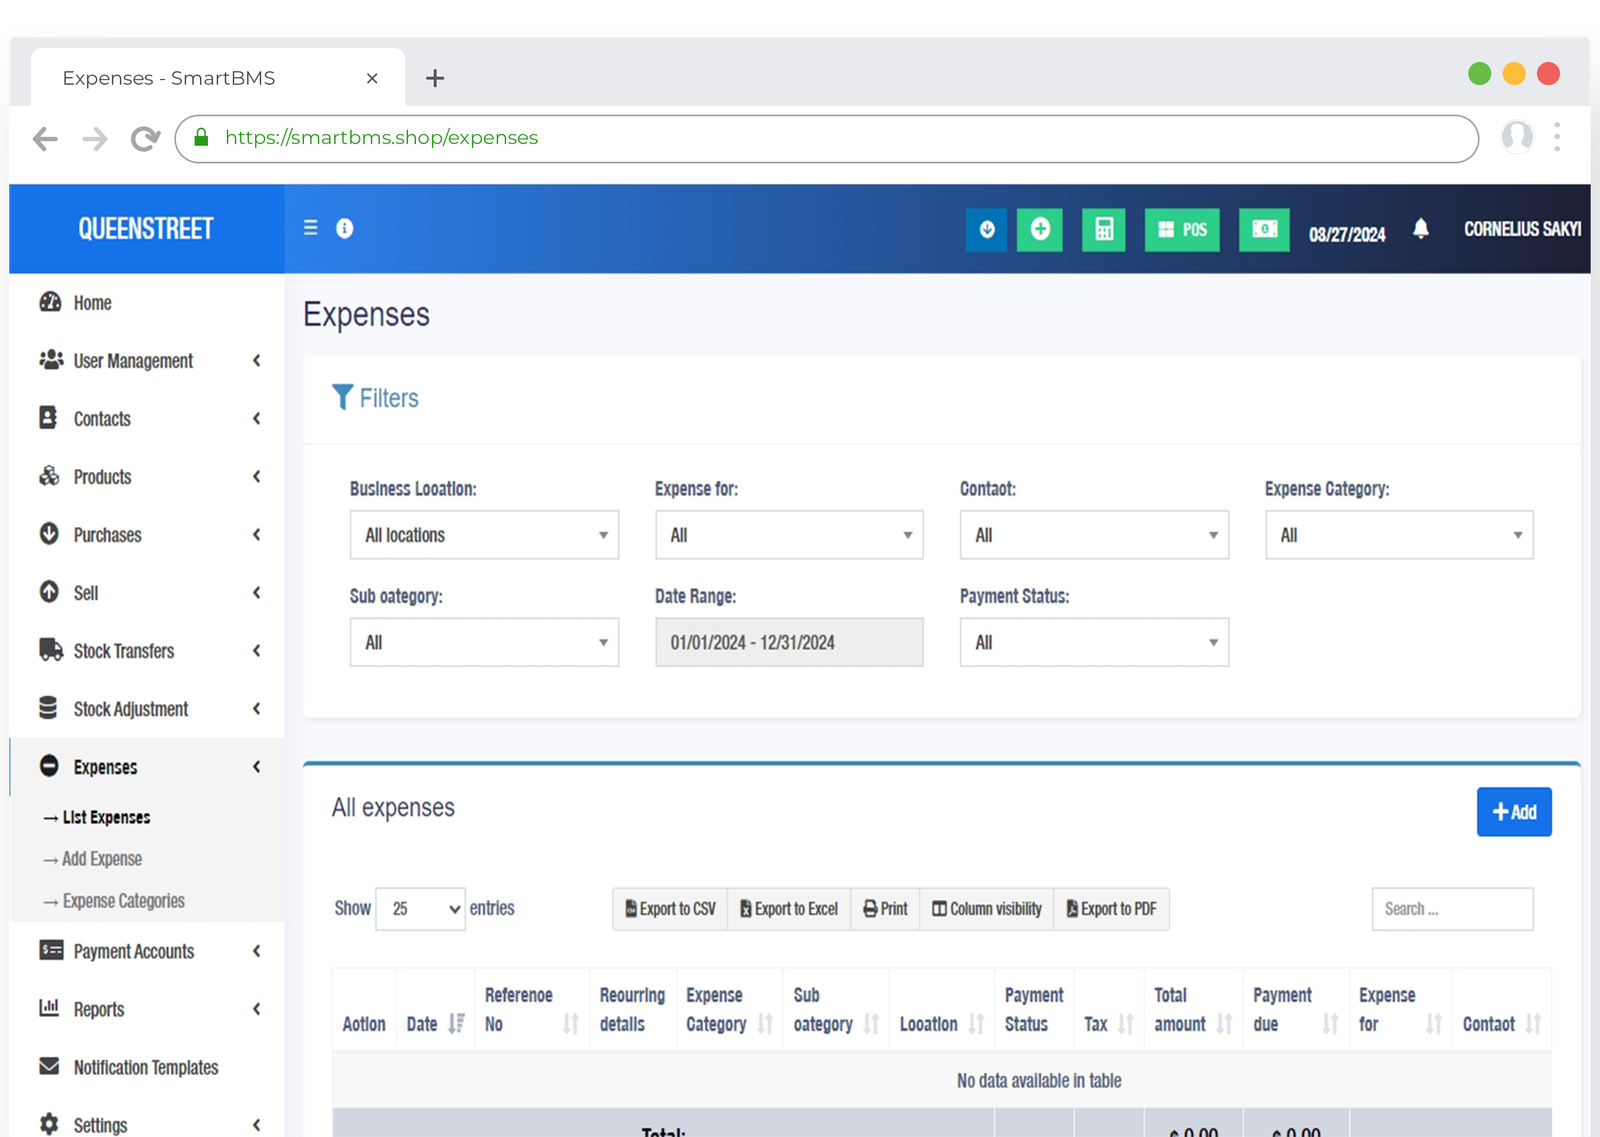Click Export to Excel button
This screenshot has width=1600, height=1137.
[x=789, y=909]
